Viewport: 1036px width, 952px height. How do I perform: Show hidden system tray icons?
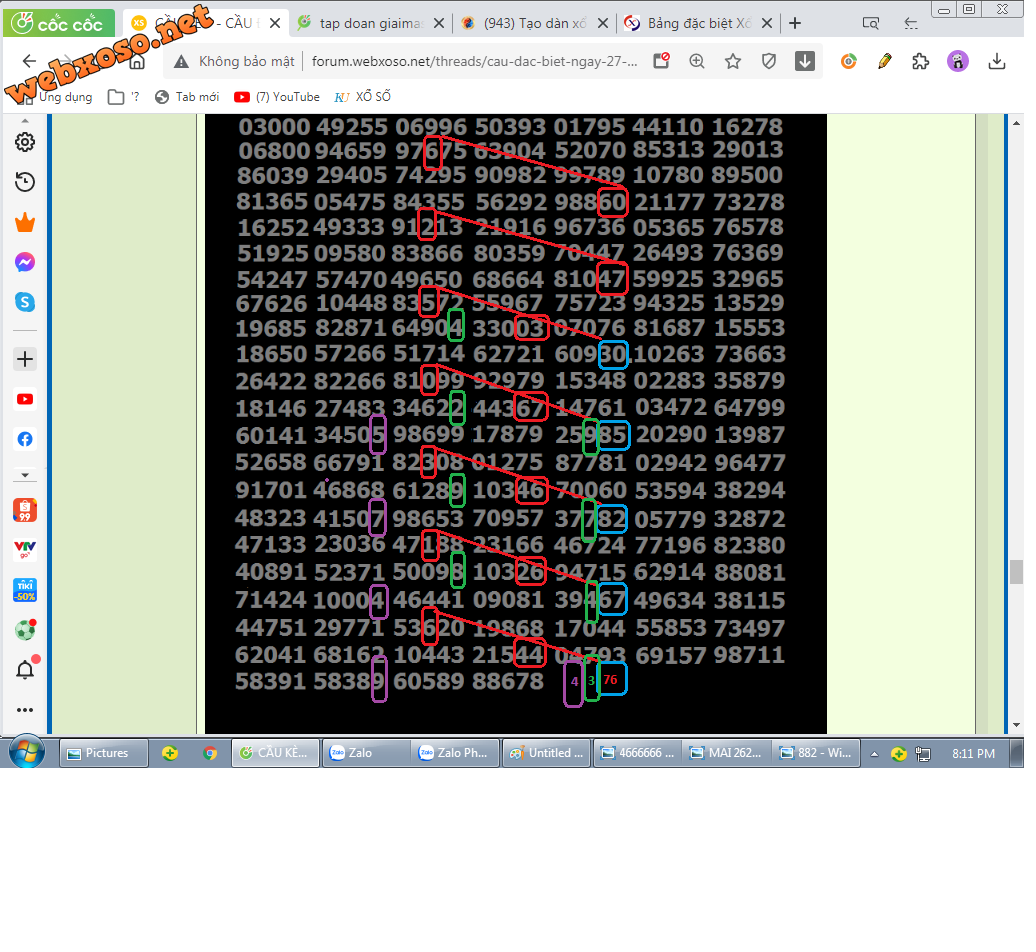click(874, 754)
